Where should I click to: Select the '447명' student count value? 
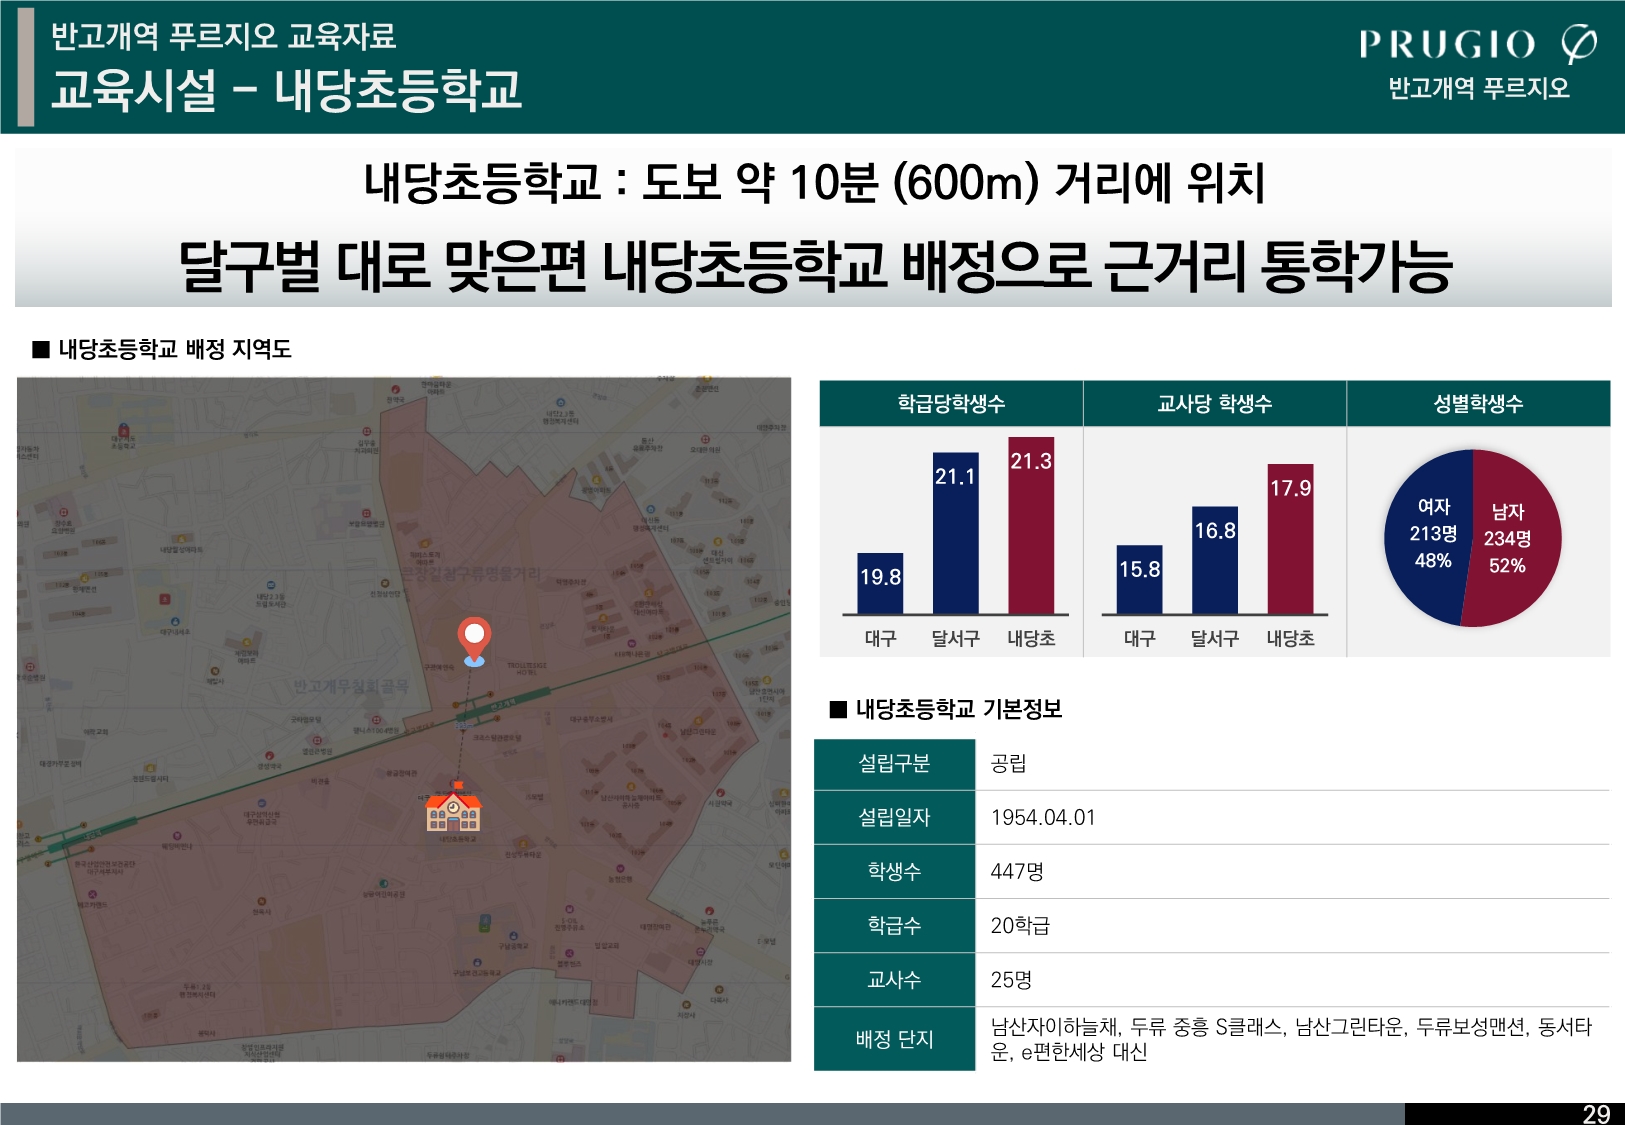[1017, 872]
